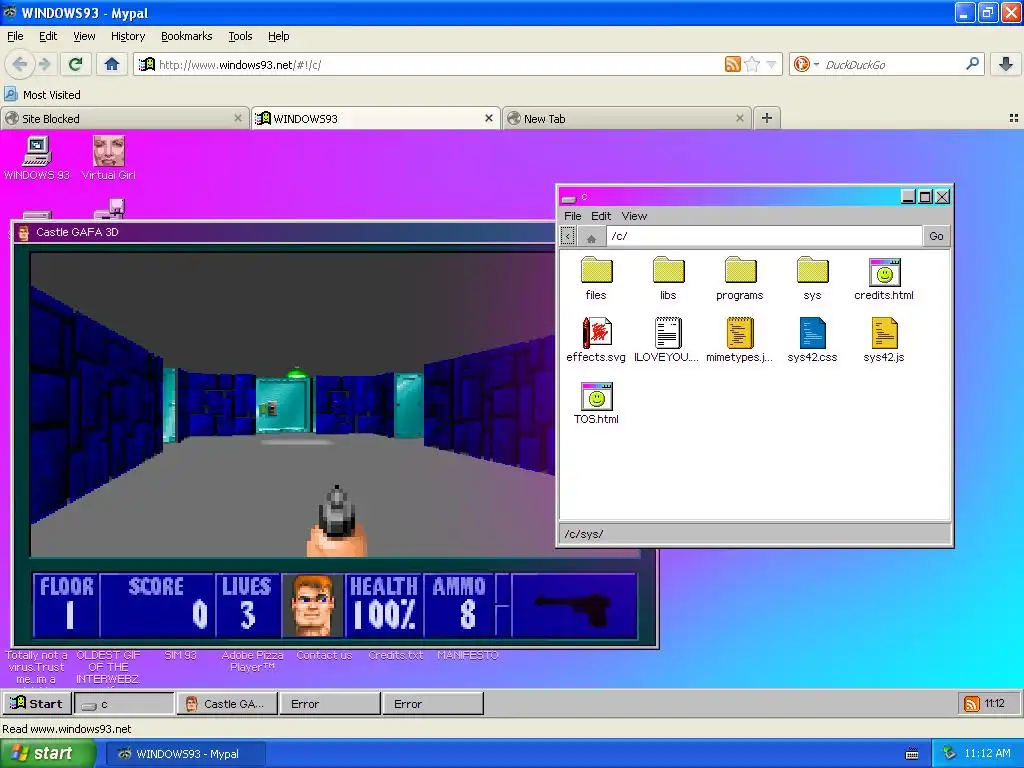
Task: Click the WINDOWS 93 desktop icon
Action: point(37,157)
